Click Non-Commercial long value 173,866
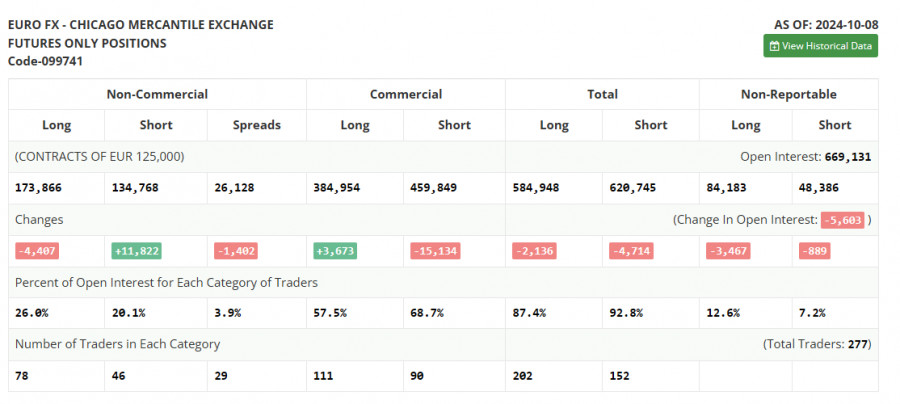Viewport: 900px width, 404px height. 38,188
